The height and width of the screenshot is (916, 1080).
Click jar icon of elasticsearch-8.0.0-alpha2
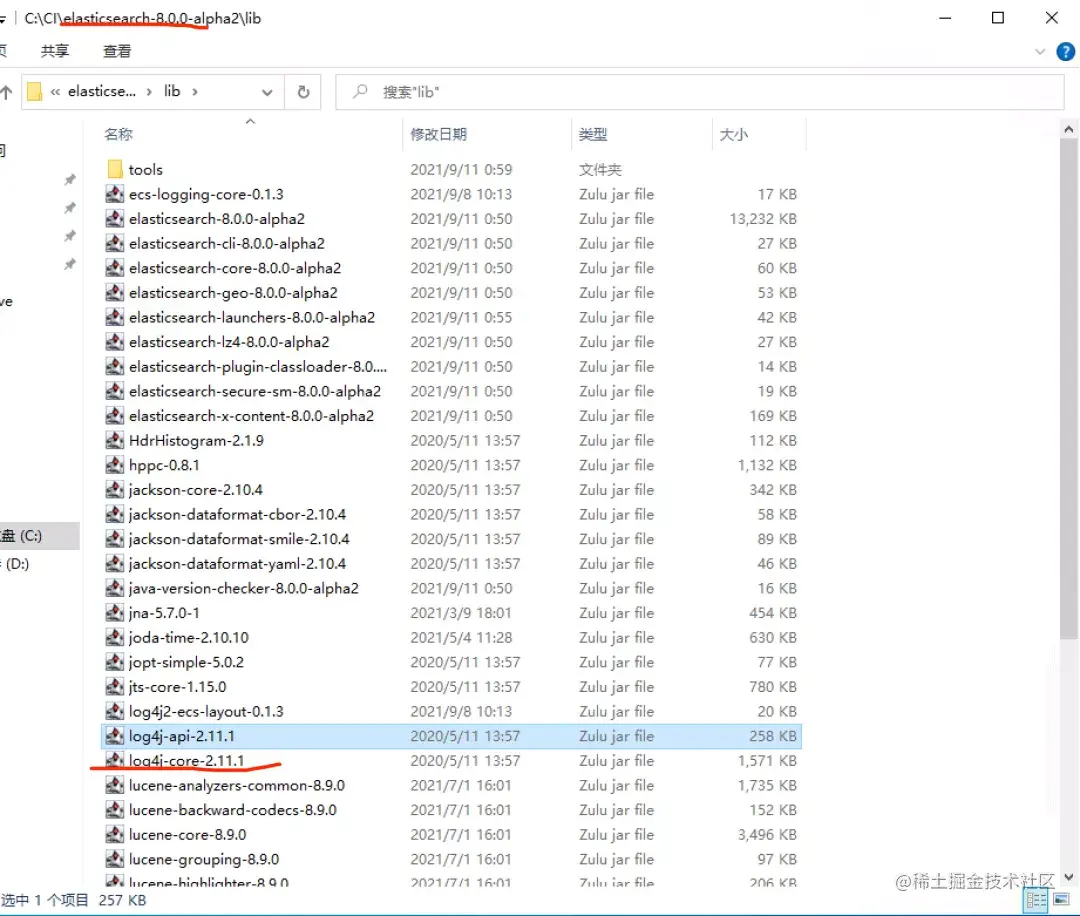114,219
